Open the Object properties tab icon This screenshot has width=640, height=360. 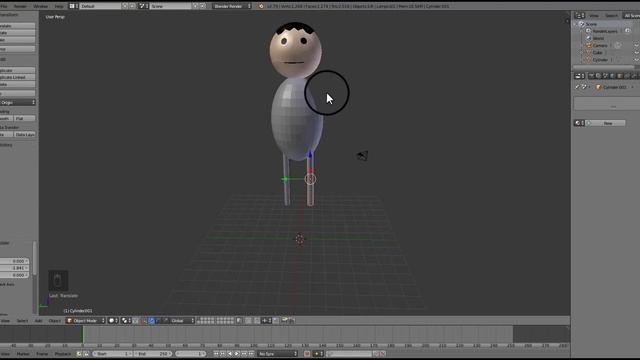click(620, 76)
